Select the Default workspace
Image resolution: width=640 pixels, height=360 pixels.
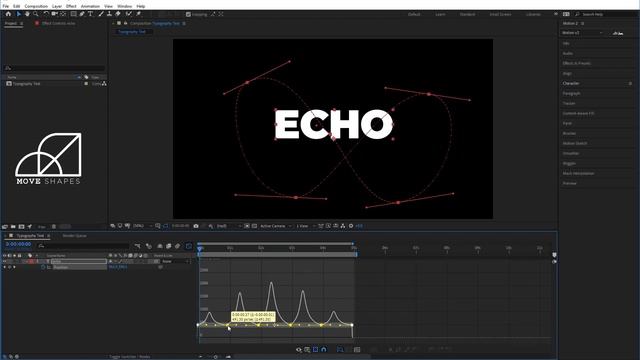[x=414, y=14]
